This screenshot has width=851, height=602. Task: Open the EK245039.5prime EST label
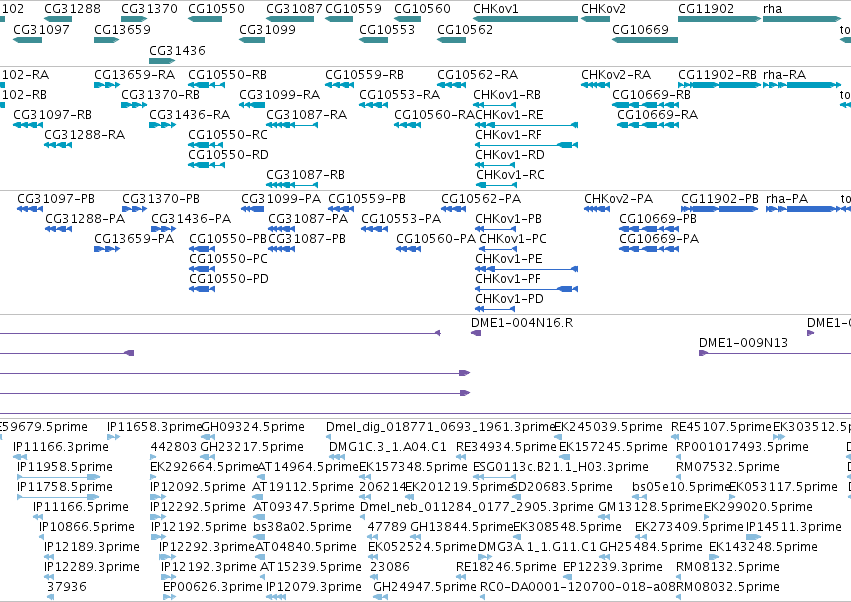608,427
